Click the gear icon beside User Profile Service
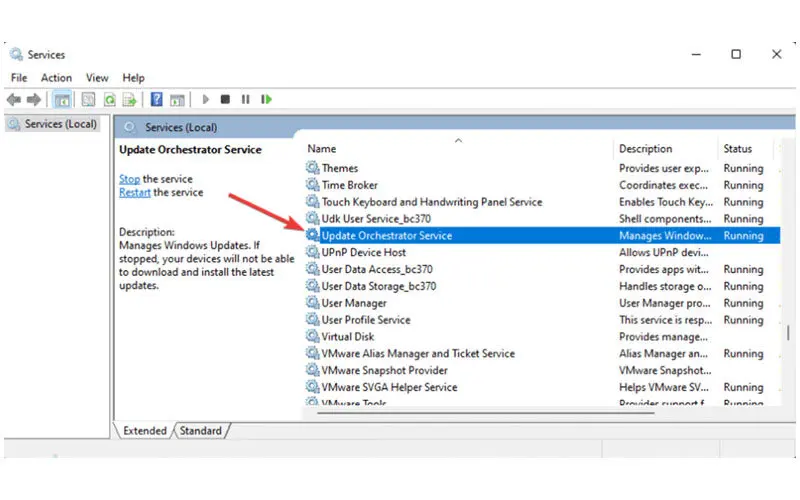Image resolution: width=800 pixels, height=500 pixels. (x=312, y=319)
